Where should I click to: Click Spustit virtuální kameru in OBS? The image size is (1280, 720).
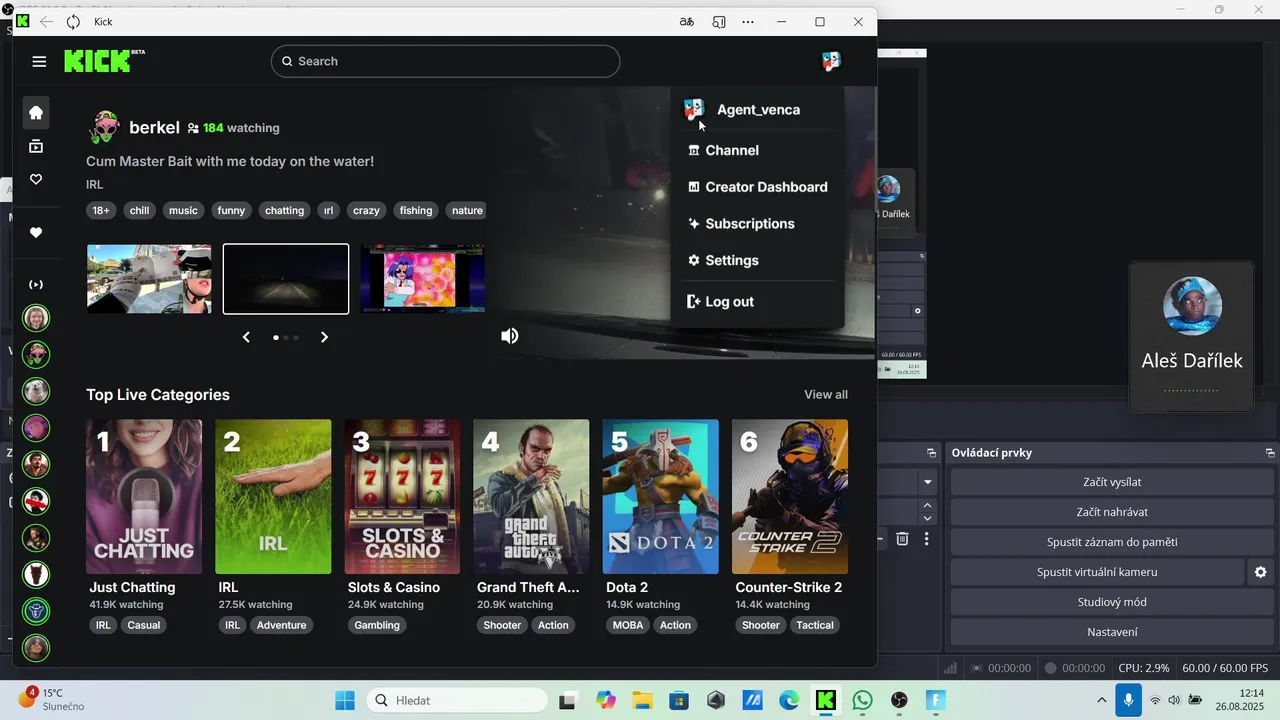coord(1097,572)
